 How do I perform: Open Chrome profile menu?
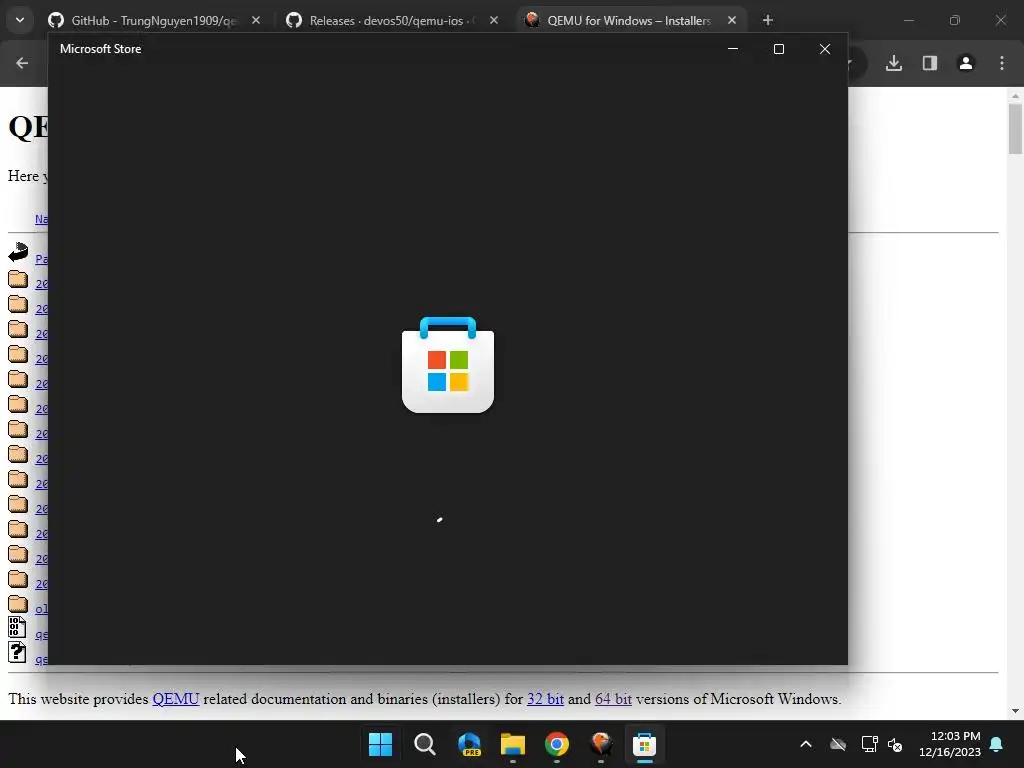click(x=966, y=63)
